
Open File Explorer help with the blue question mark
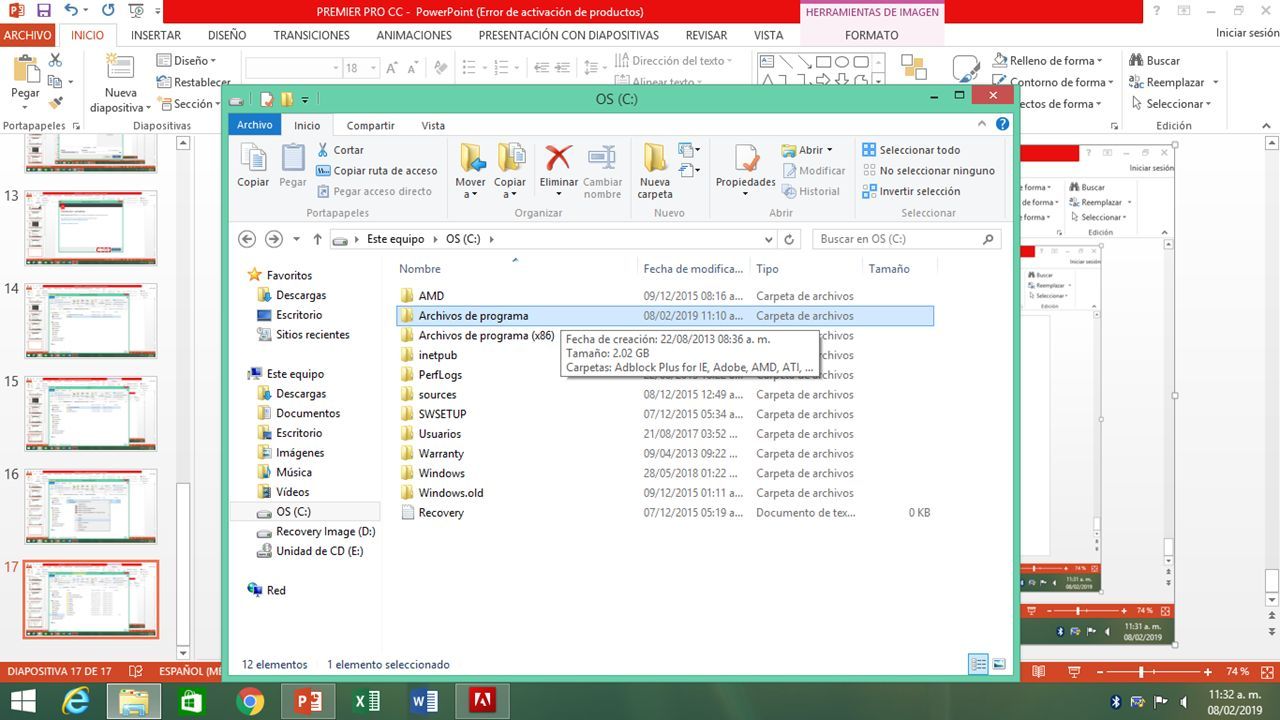[x=1003, y=124]
